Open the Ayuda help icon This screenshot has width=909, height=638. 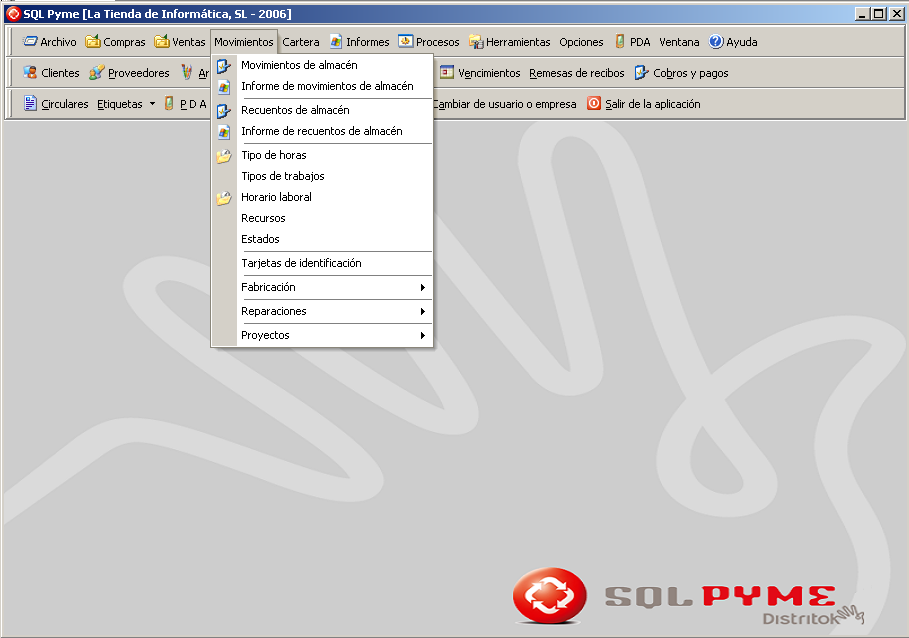pyautogui.click(x=716, y=42)
